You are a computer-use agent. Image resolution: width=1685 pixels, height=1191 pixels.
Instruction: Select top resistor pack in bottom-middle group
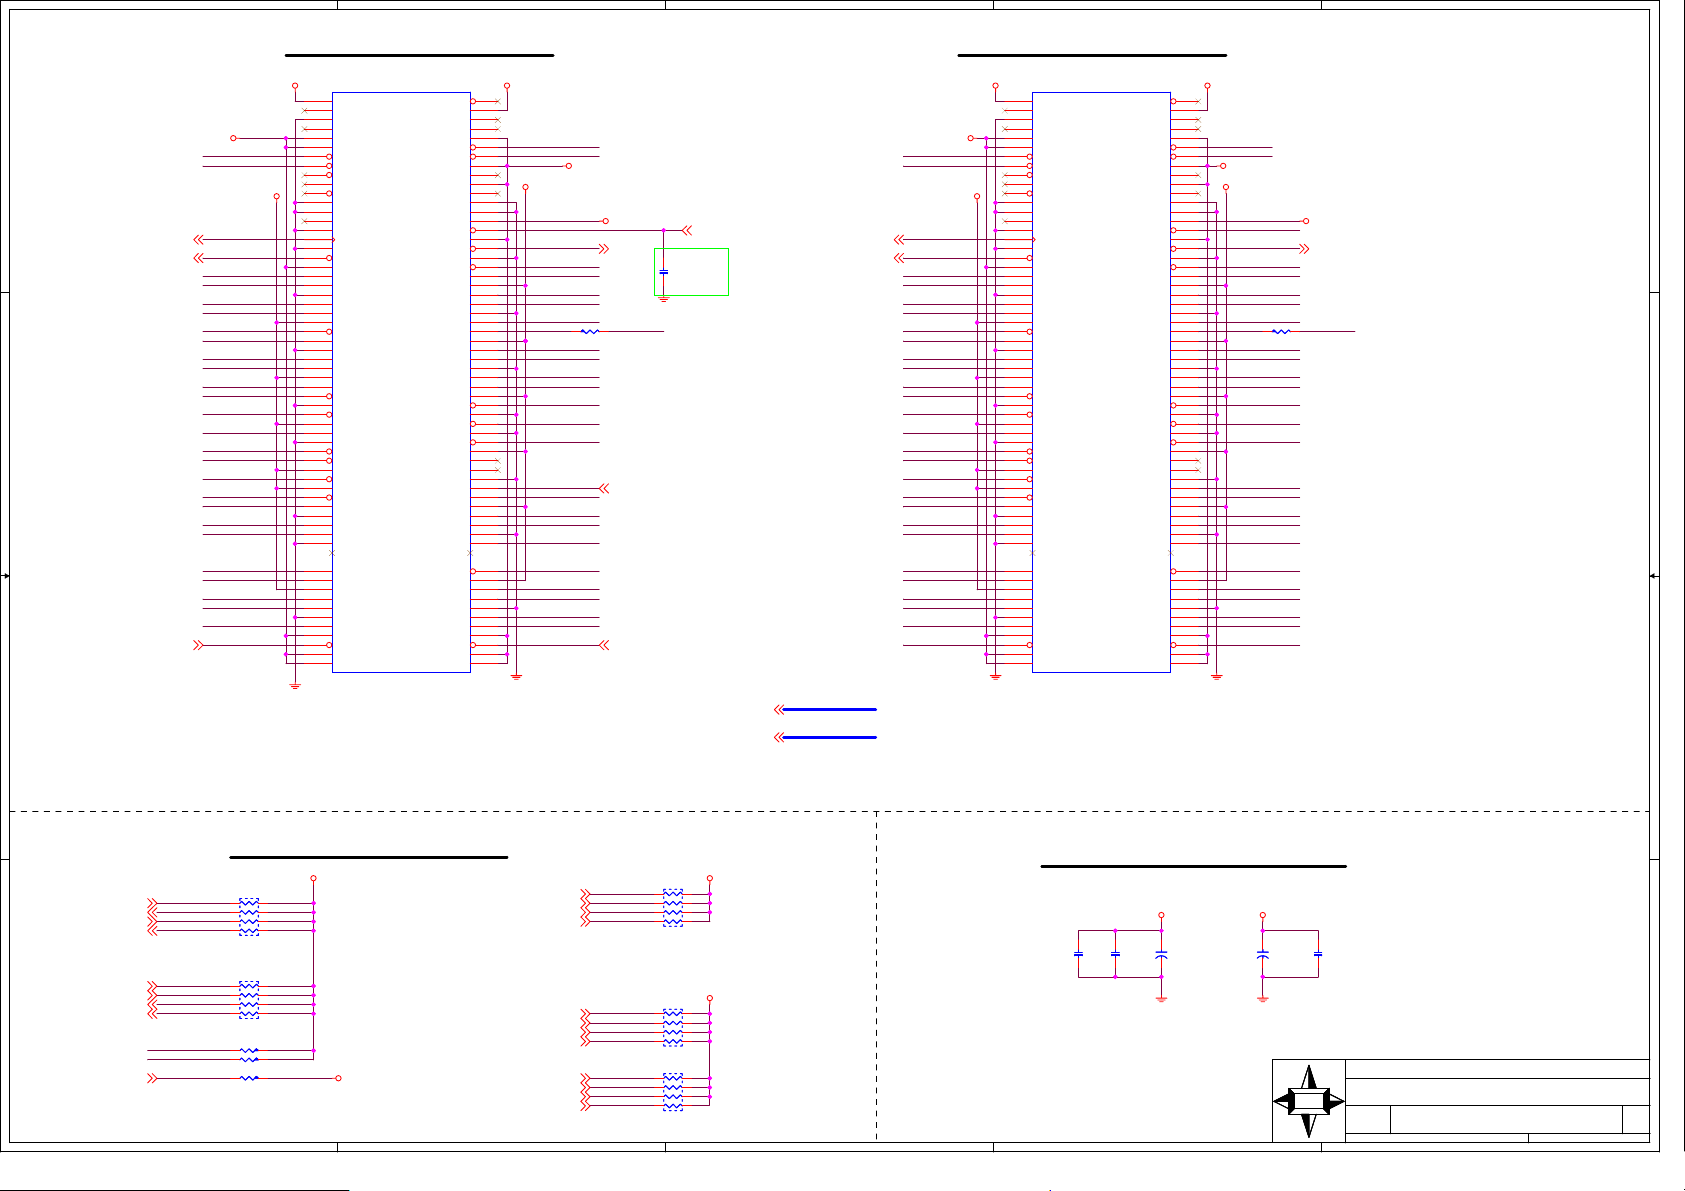(673, 908)
